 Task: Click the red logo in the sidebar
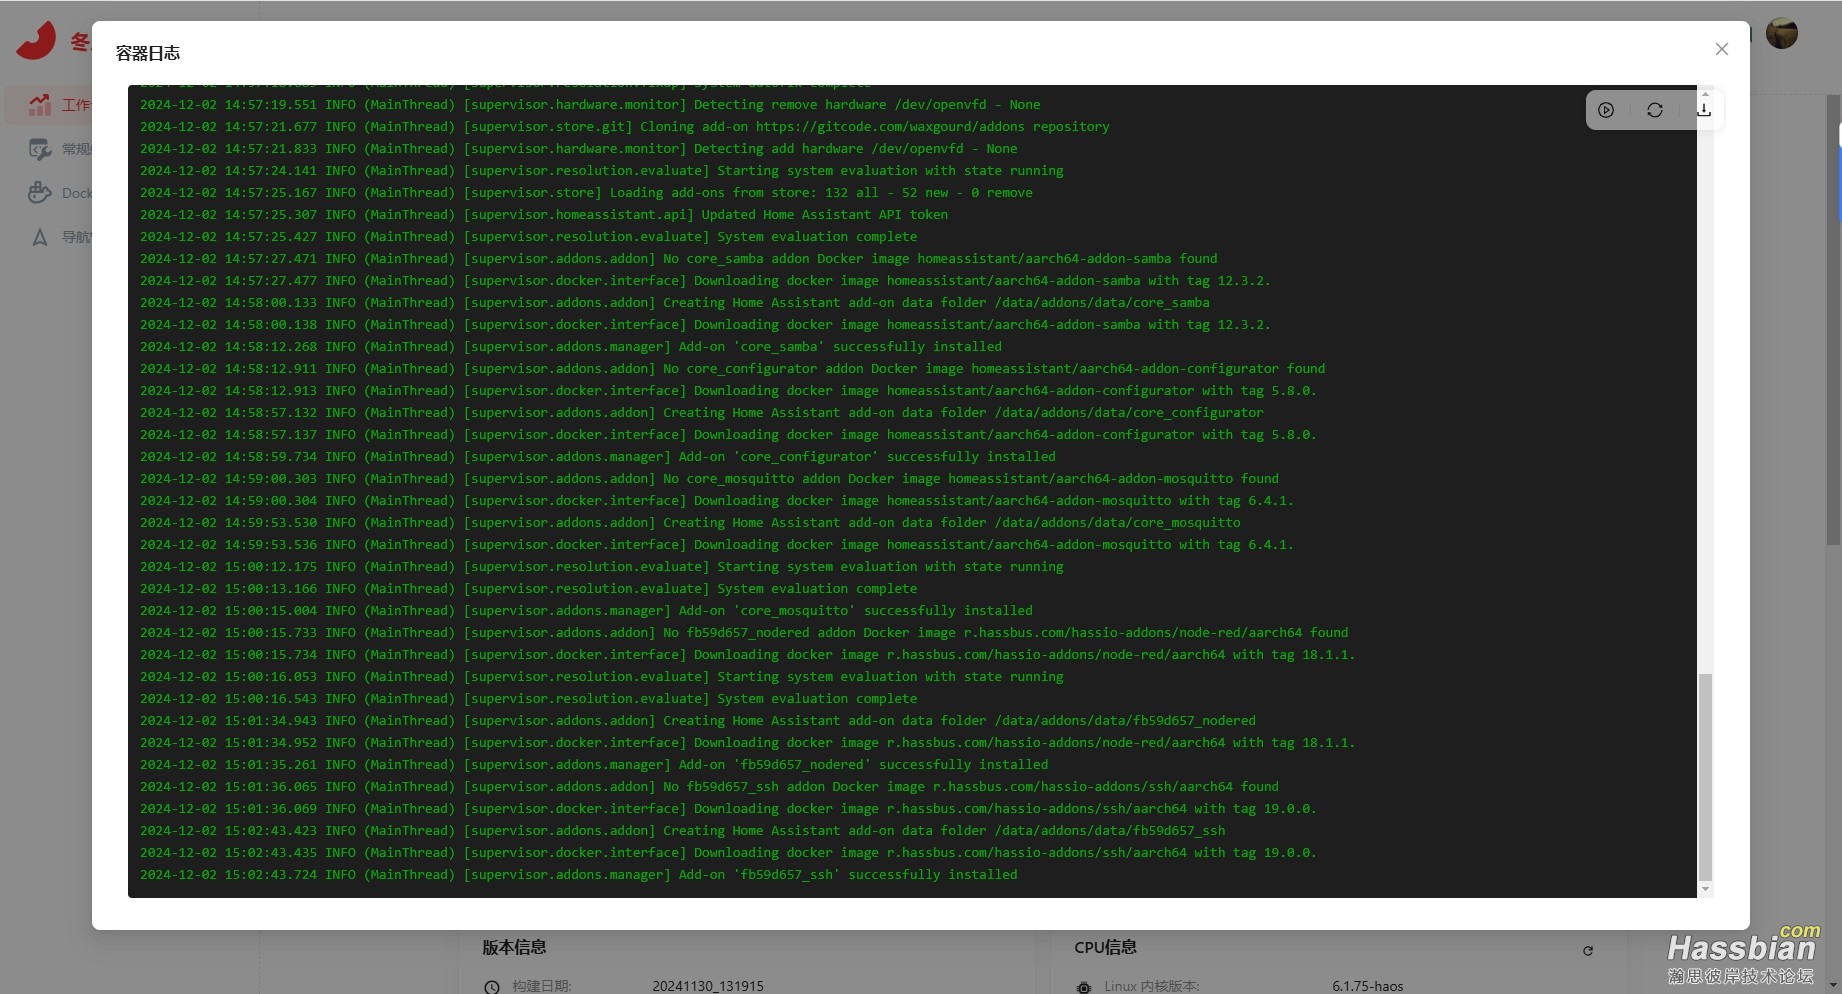37,42
